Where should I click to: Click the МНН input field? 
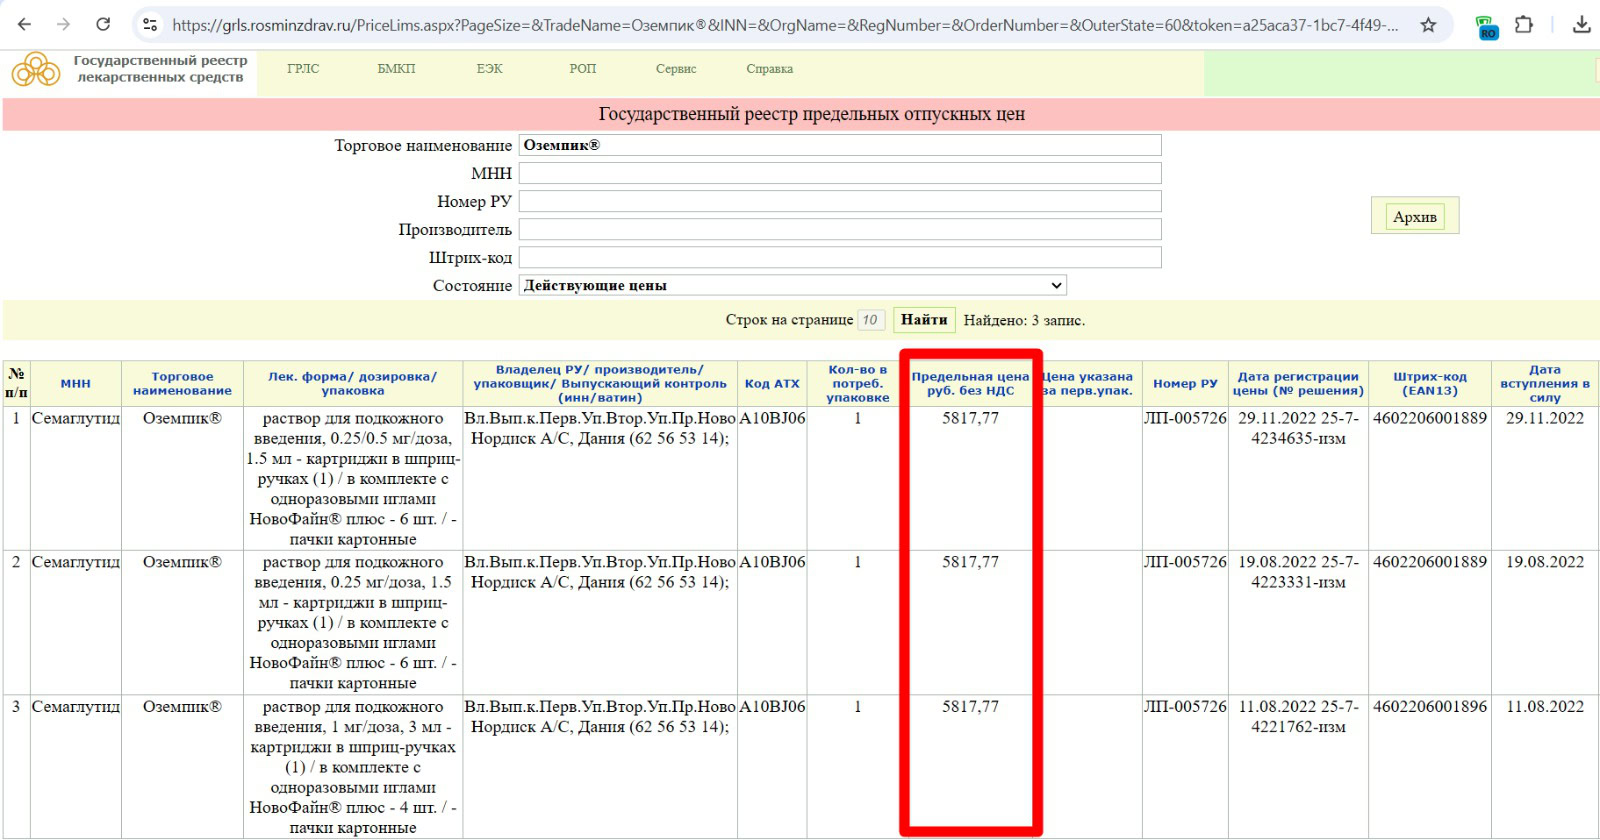tap(840, 173)
